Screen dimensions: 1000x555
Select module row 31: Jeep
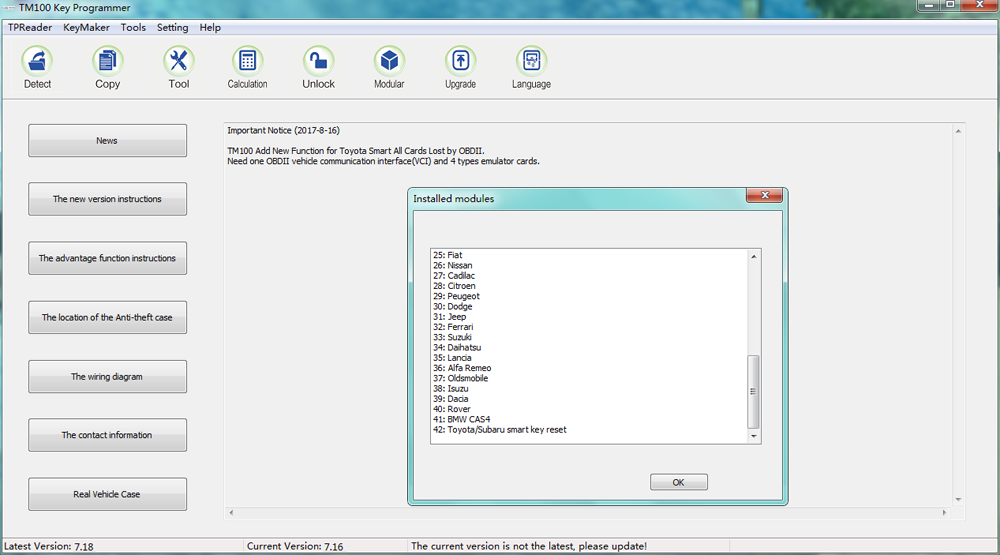pos(450,316)
